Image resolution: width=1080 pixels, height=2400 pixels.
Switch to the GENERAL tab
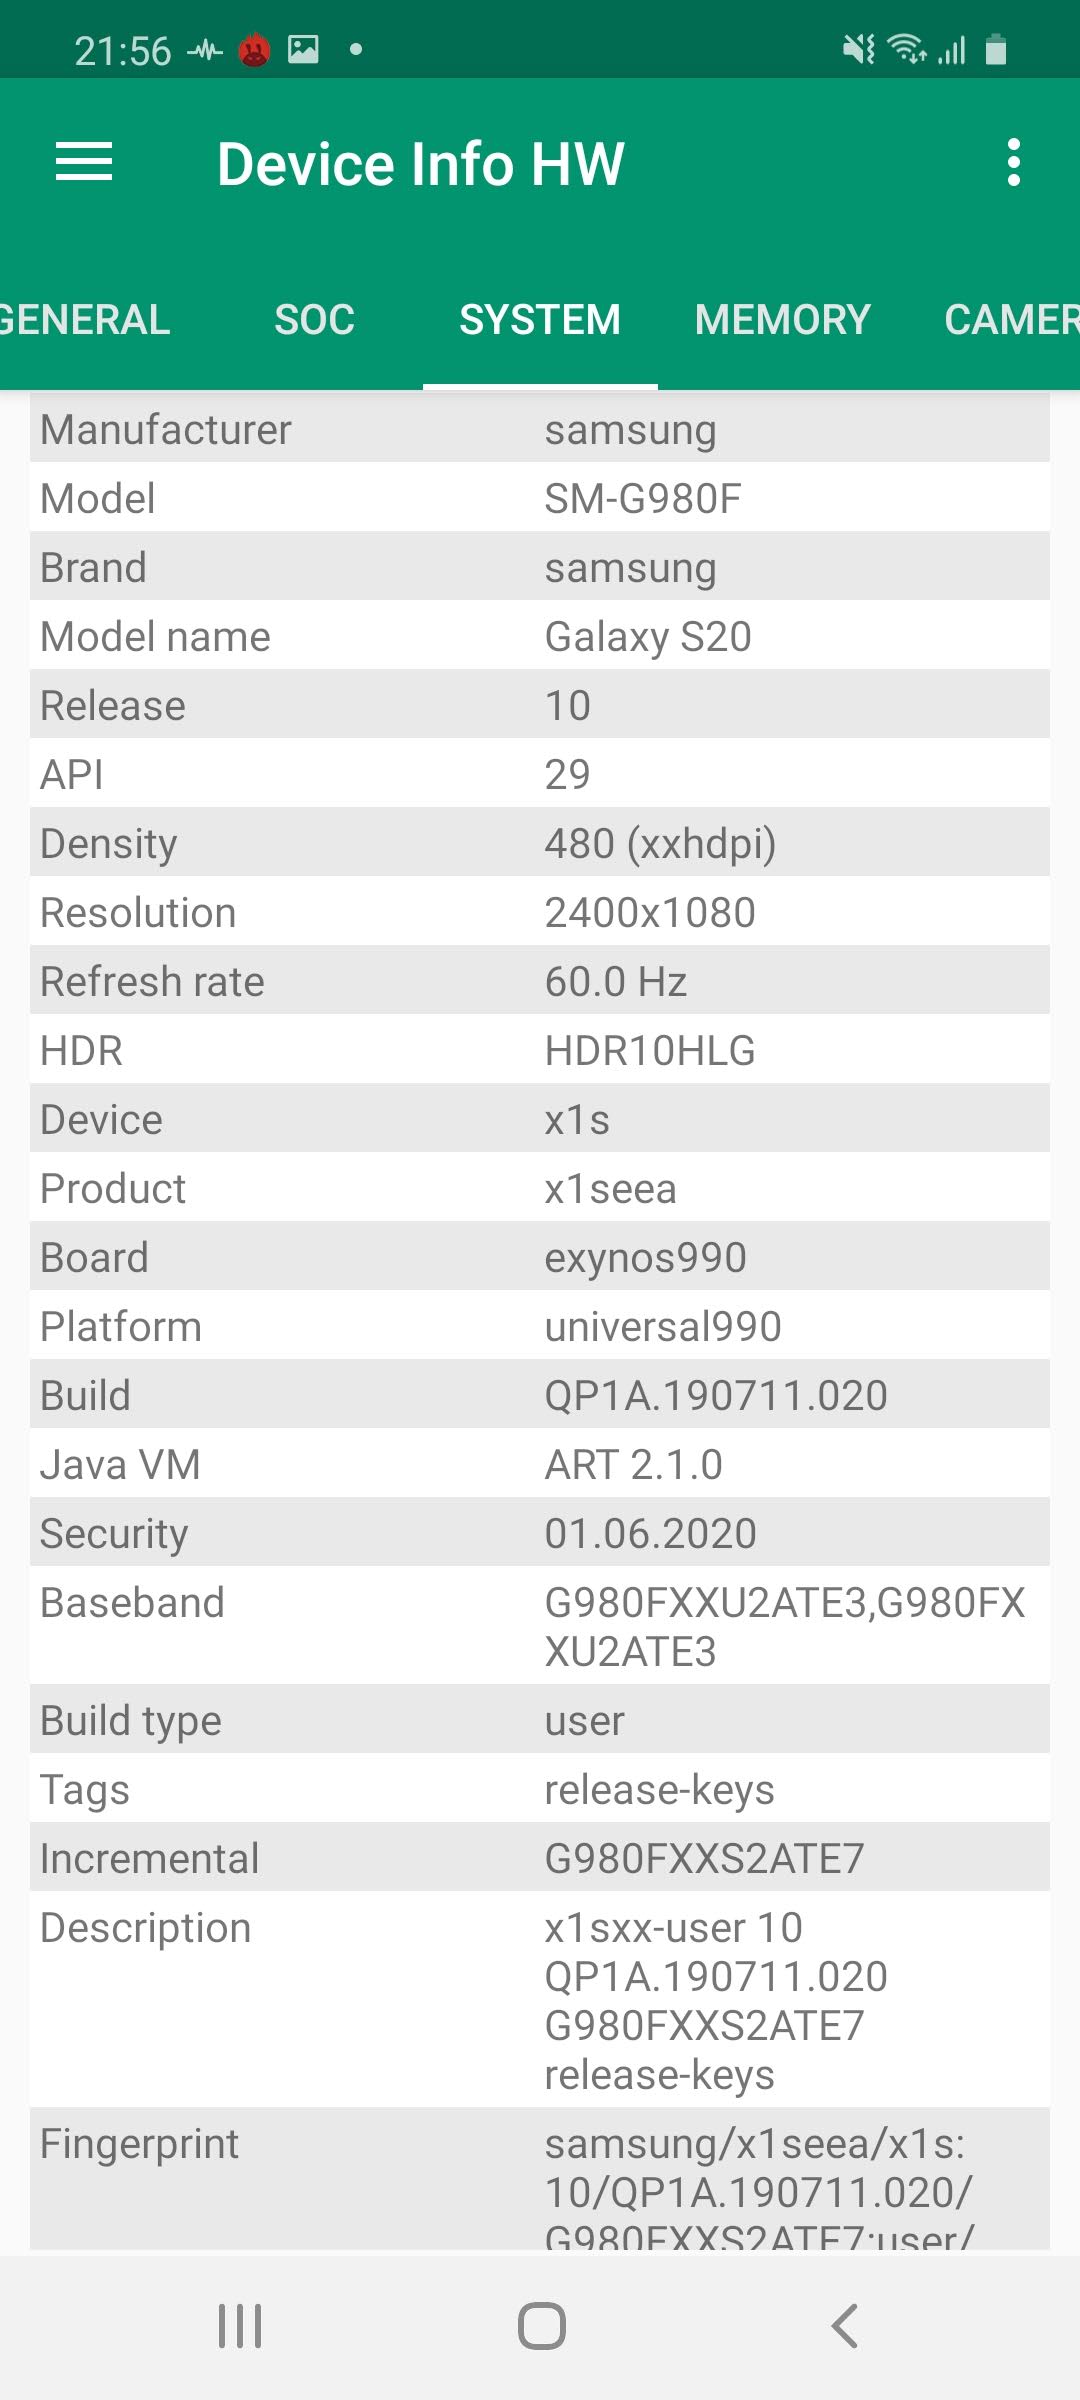pos(85,320)
